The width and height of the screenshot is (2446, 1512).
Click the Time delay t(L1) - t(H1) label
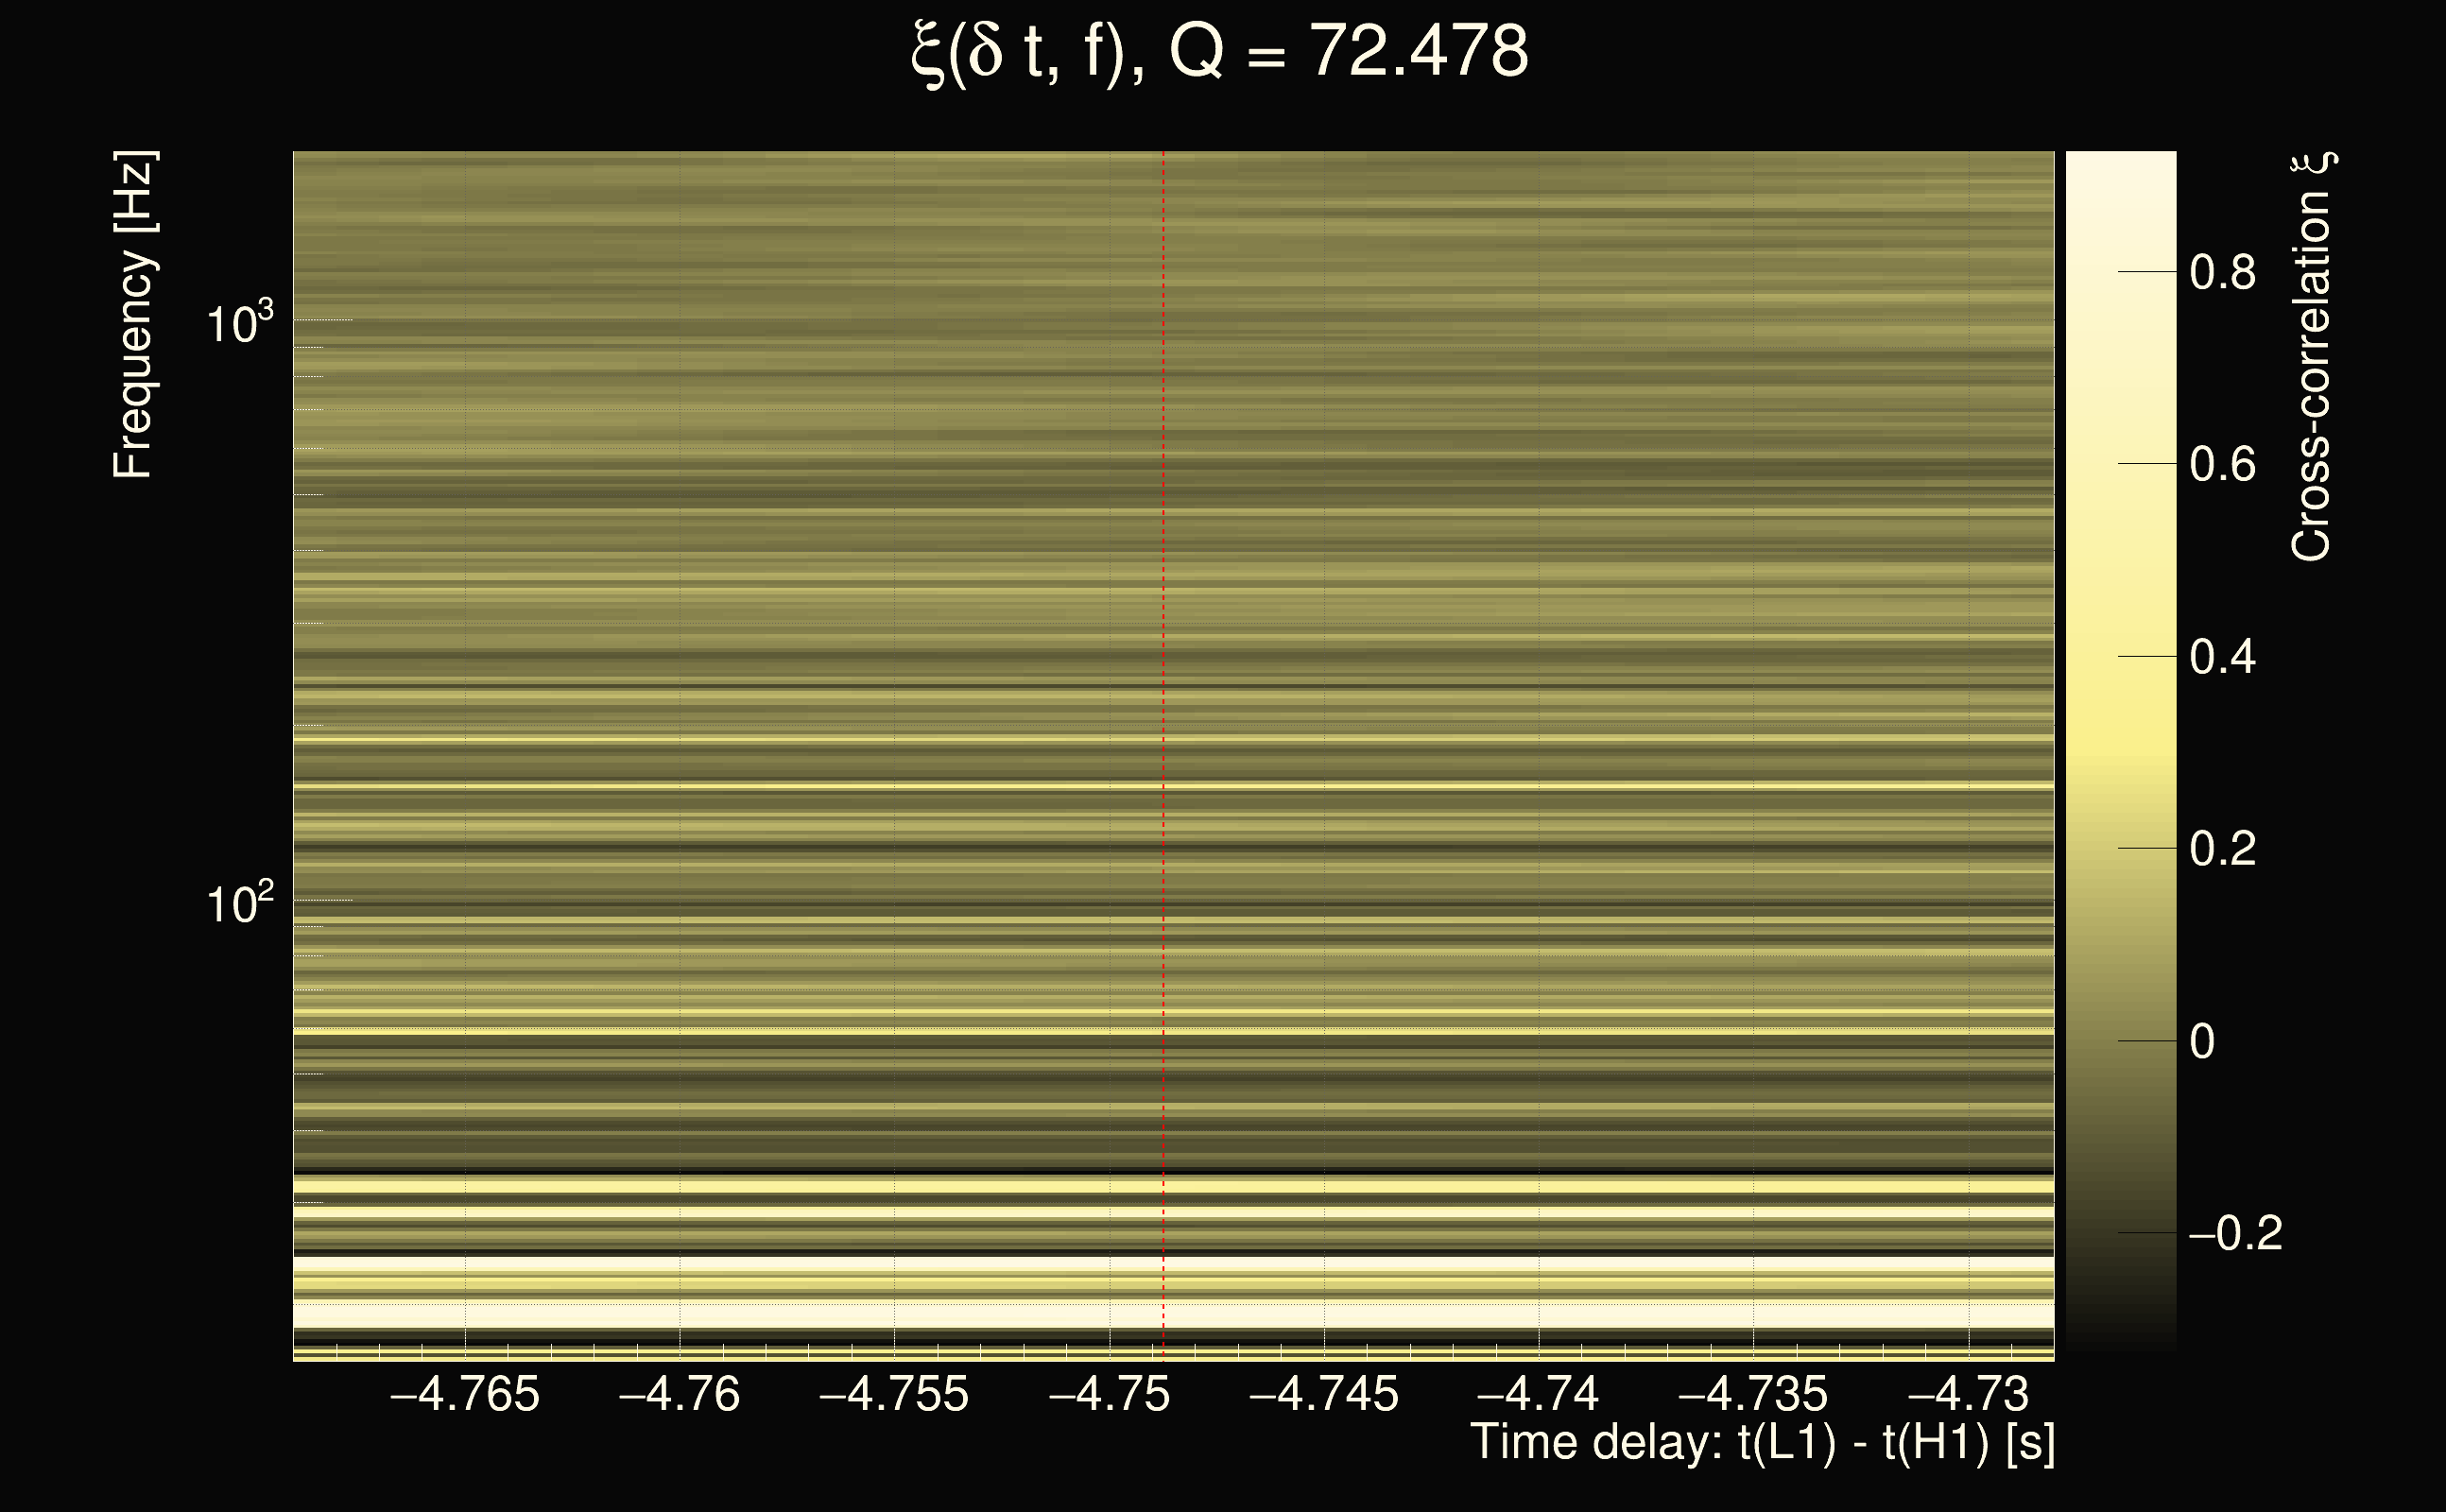coord(1762,1442)
